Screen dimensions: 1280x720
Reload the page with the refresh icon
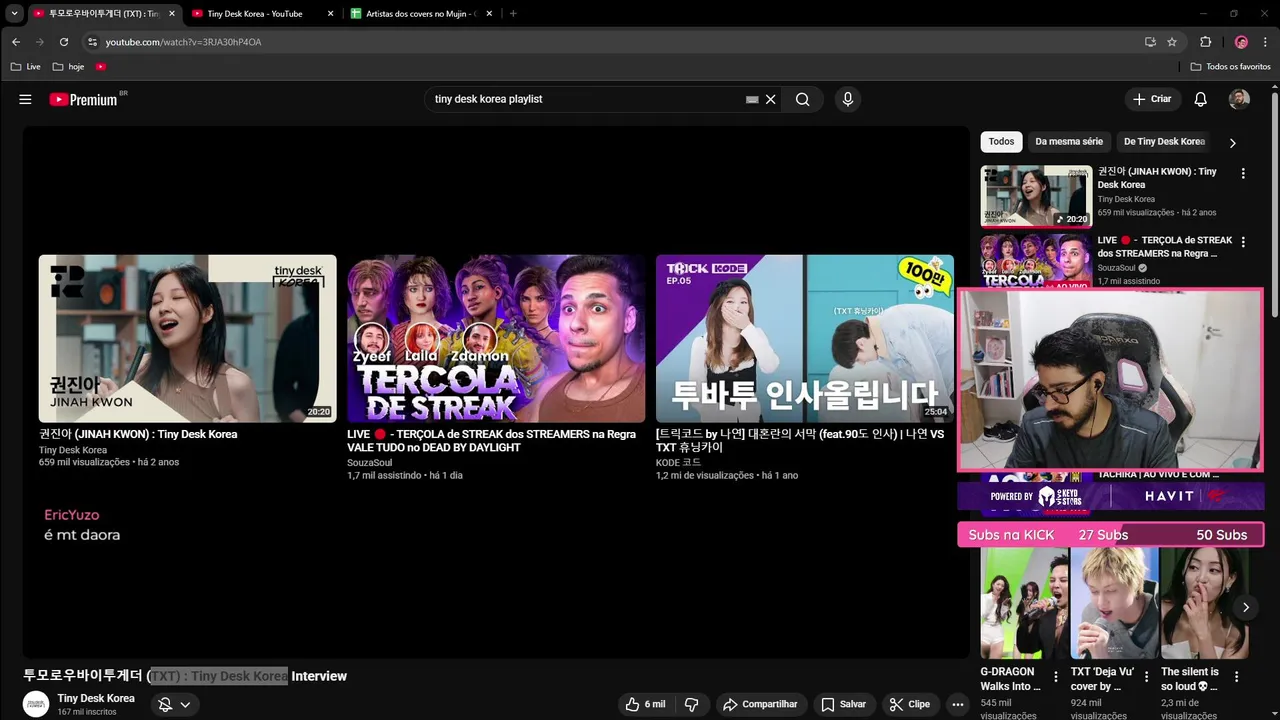pos(64,42)
